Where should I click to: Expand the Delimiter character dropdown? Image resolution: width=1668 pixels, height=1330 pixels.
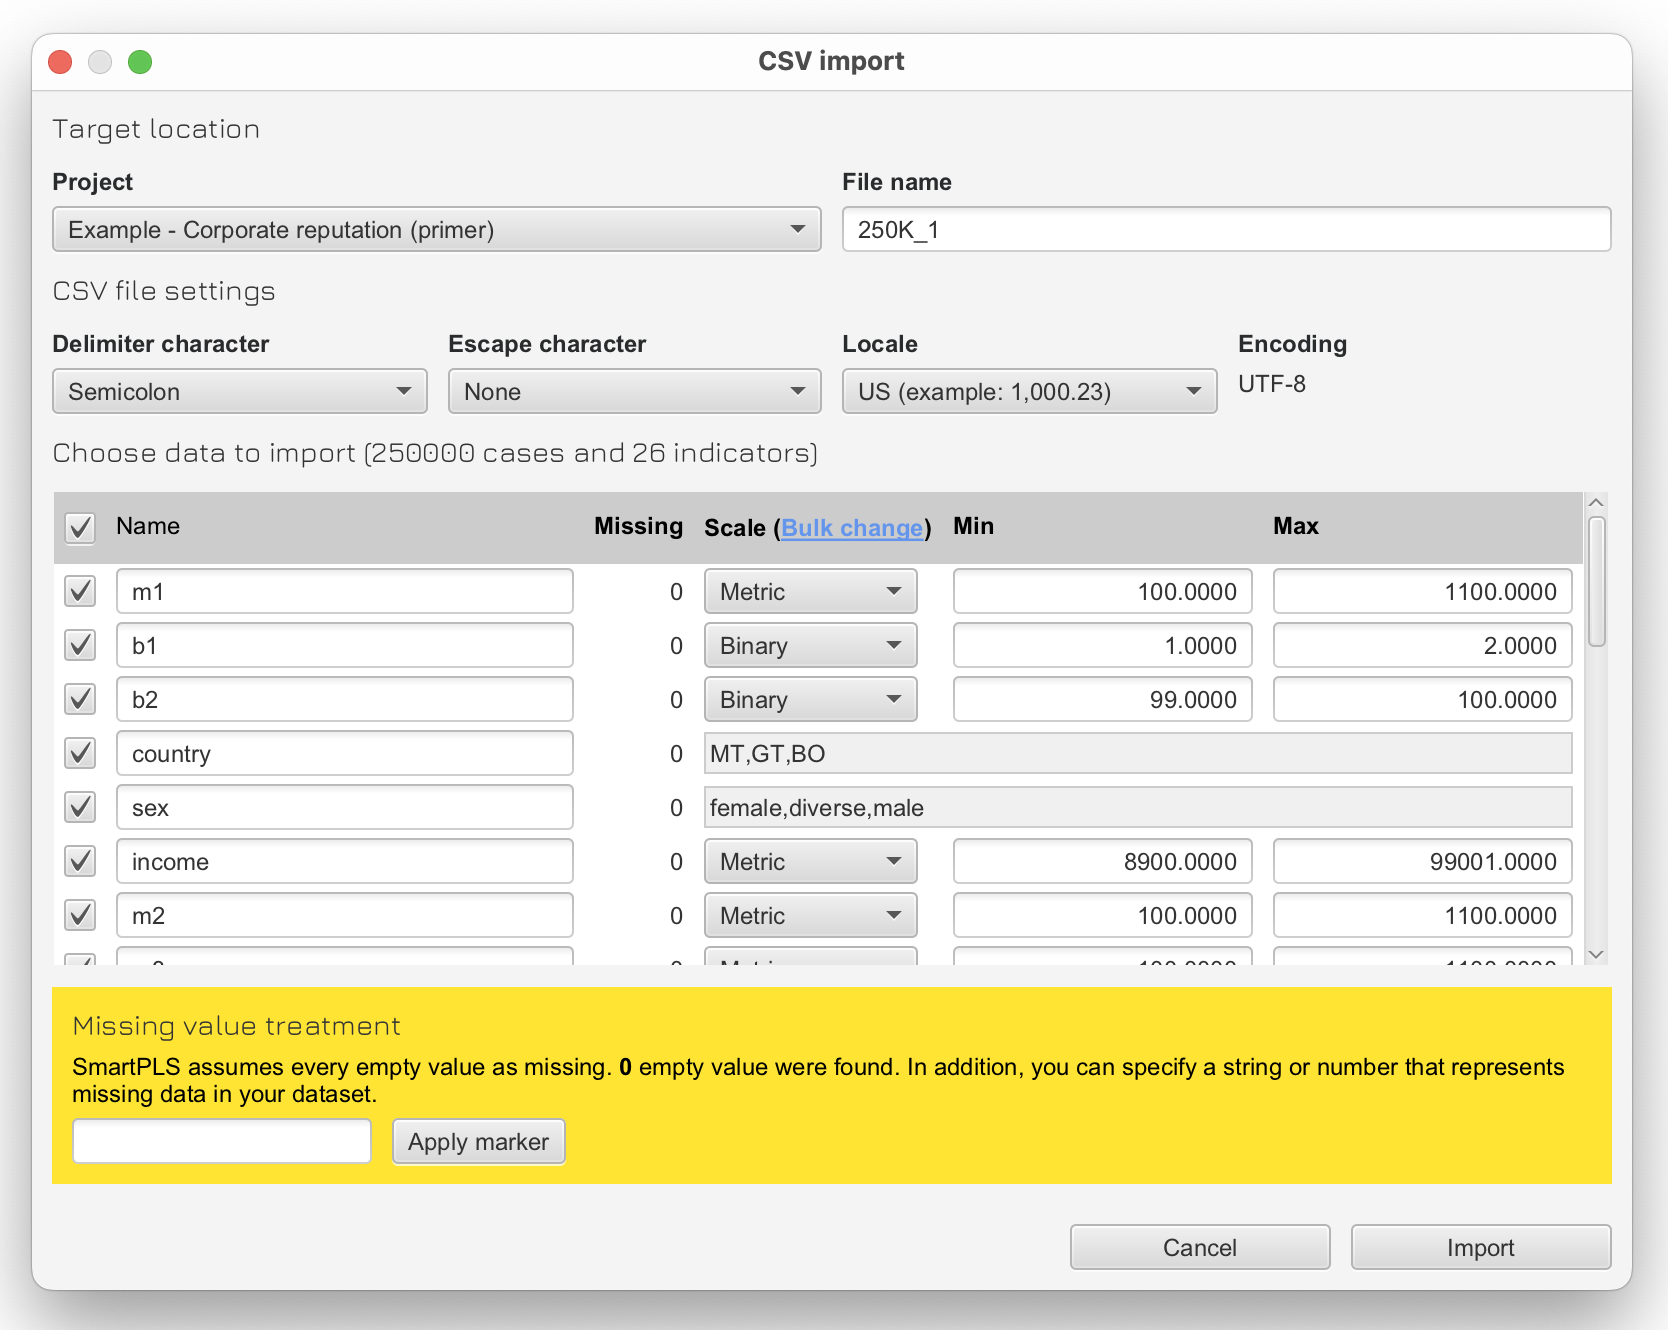239,392
